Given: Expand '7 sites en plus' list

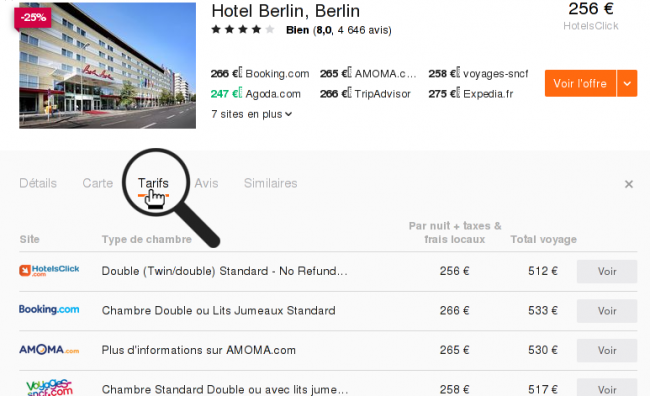Looking at the screenshot, I should pyautogui.click(x=252, y=114).
